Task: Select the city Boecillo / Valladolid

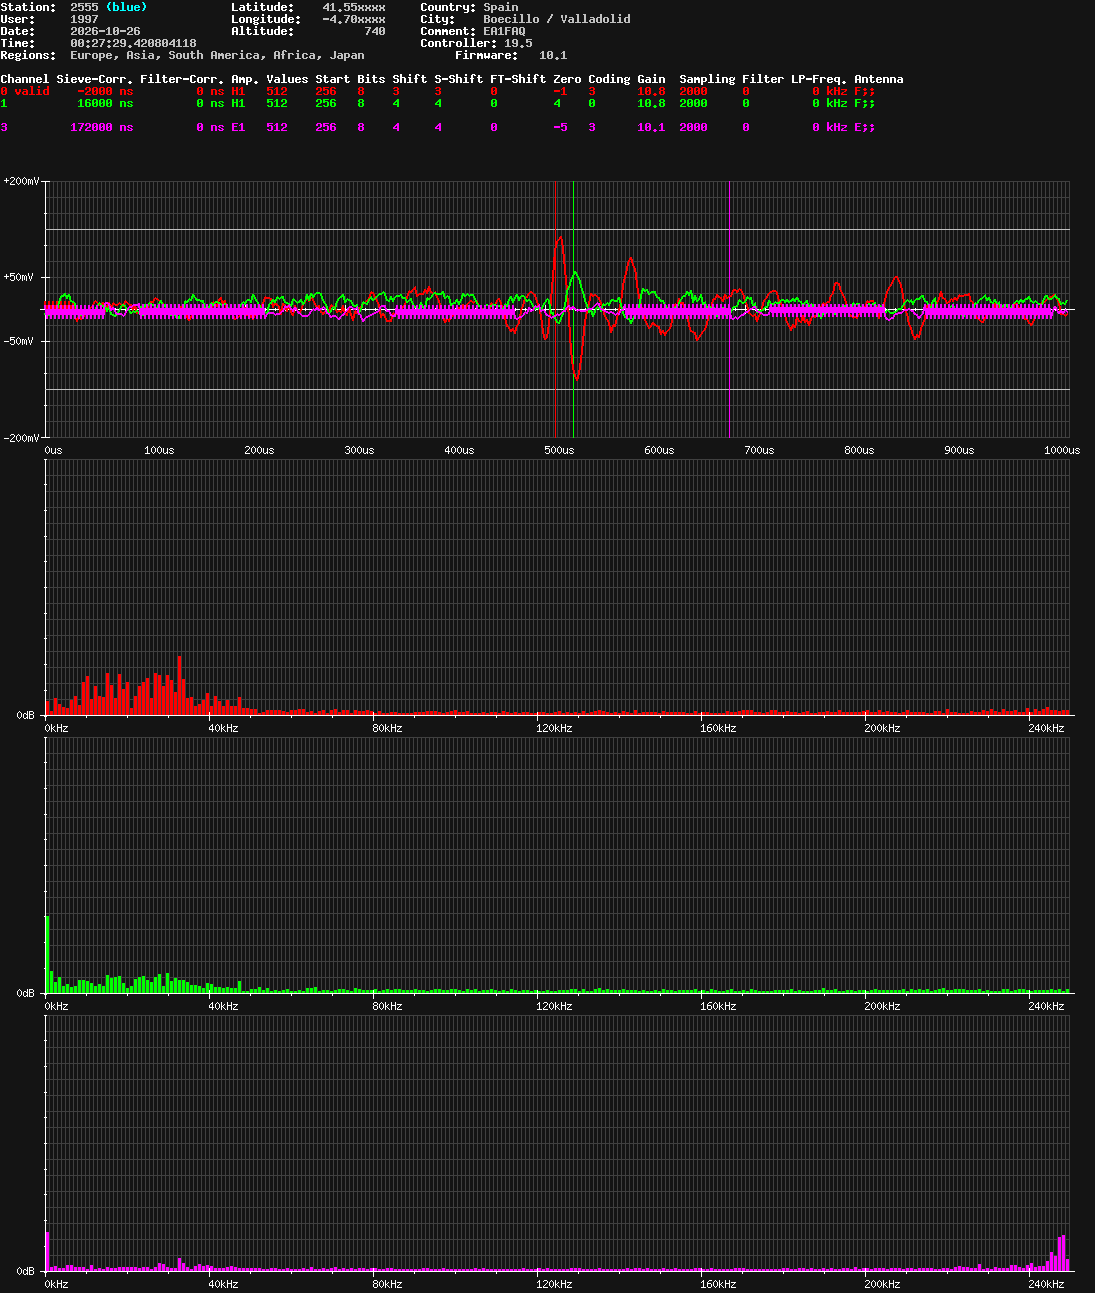Action: point(557,19)
